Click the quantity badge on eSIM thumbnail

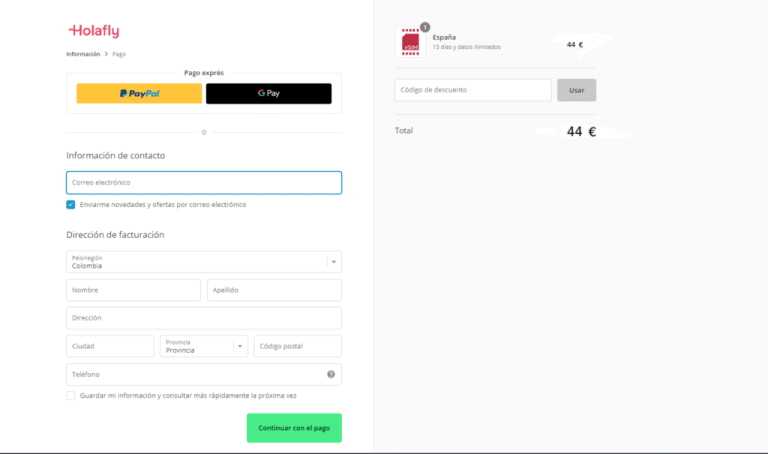tap(425, 27)
